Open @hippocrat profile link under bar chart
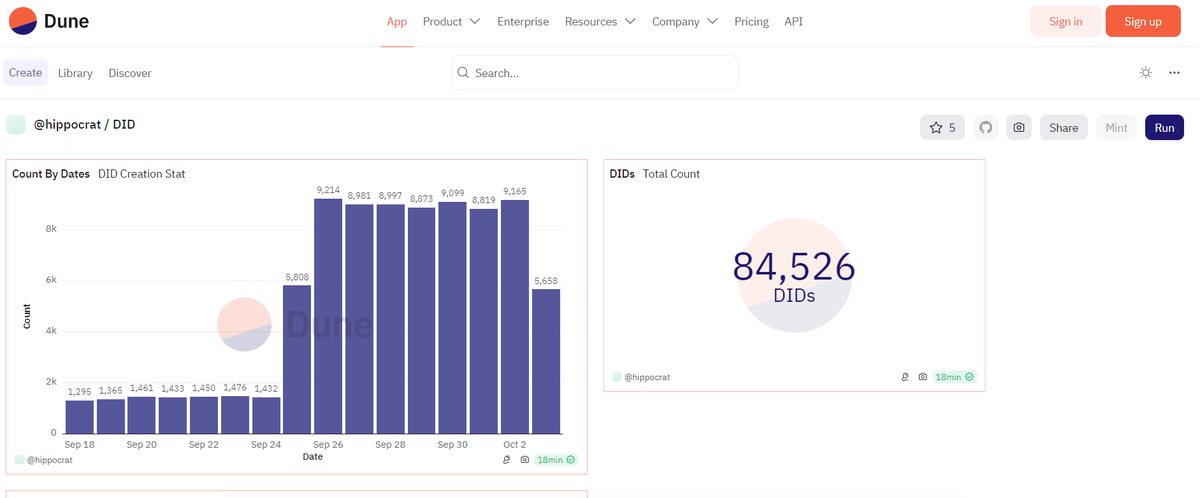Screen dimensions: 1200x498 [x=49, y=460]
